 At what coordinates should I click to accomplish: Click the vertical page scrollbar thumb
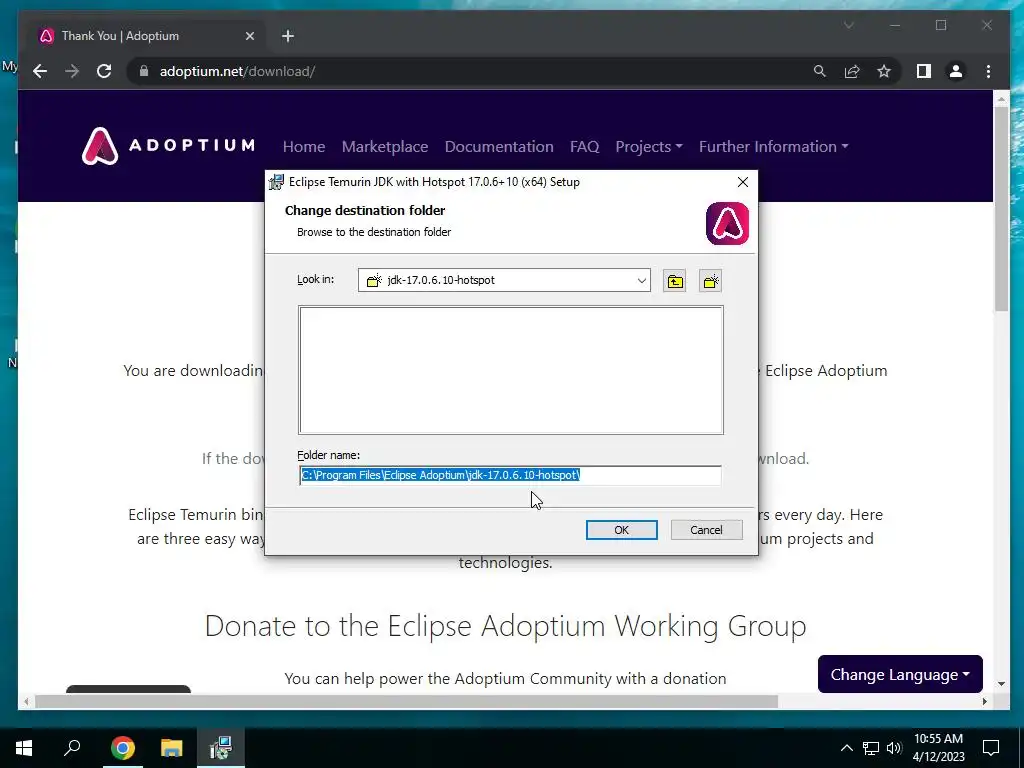(x=1001, y=208)
